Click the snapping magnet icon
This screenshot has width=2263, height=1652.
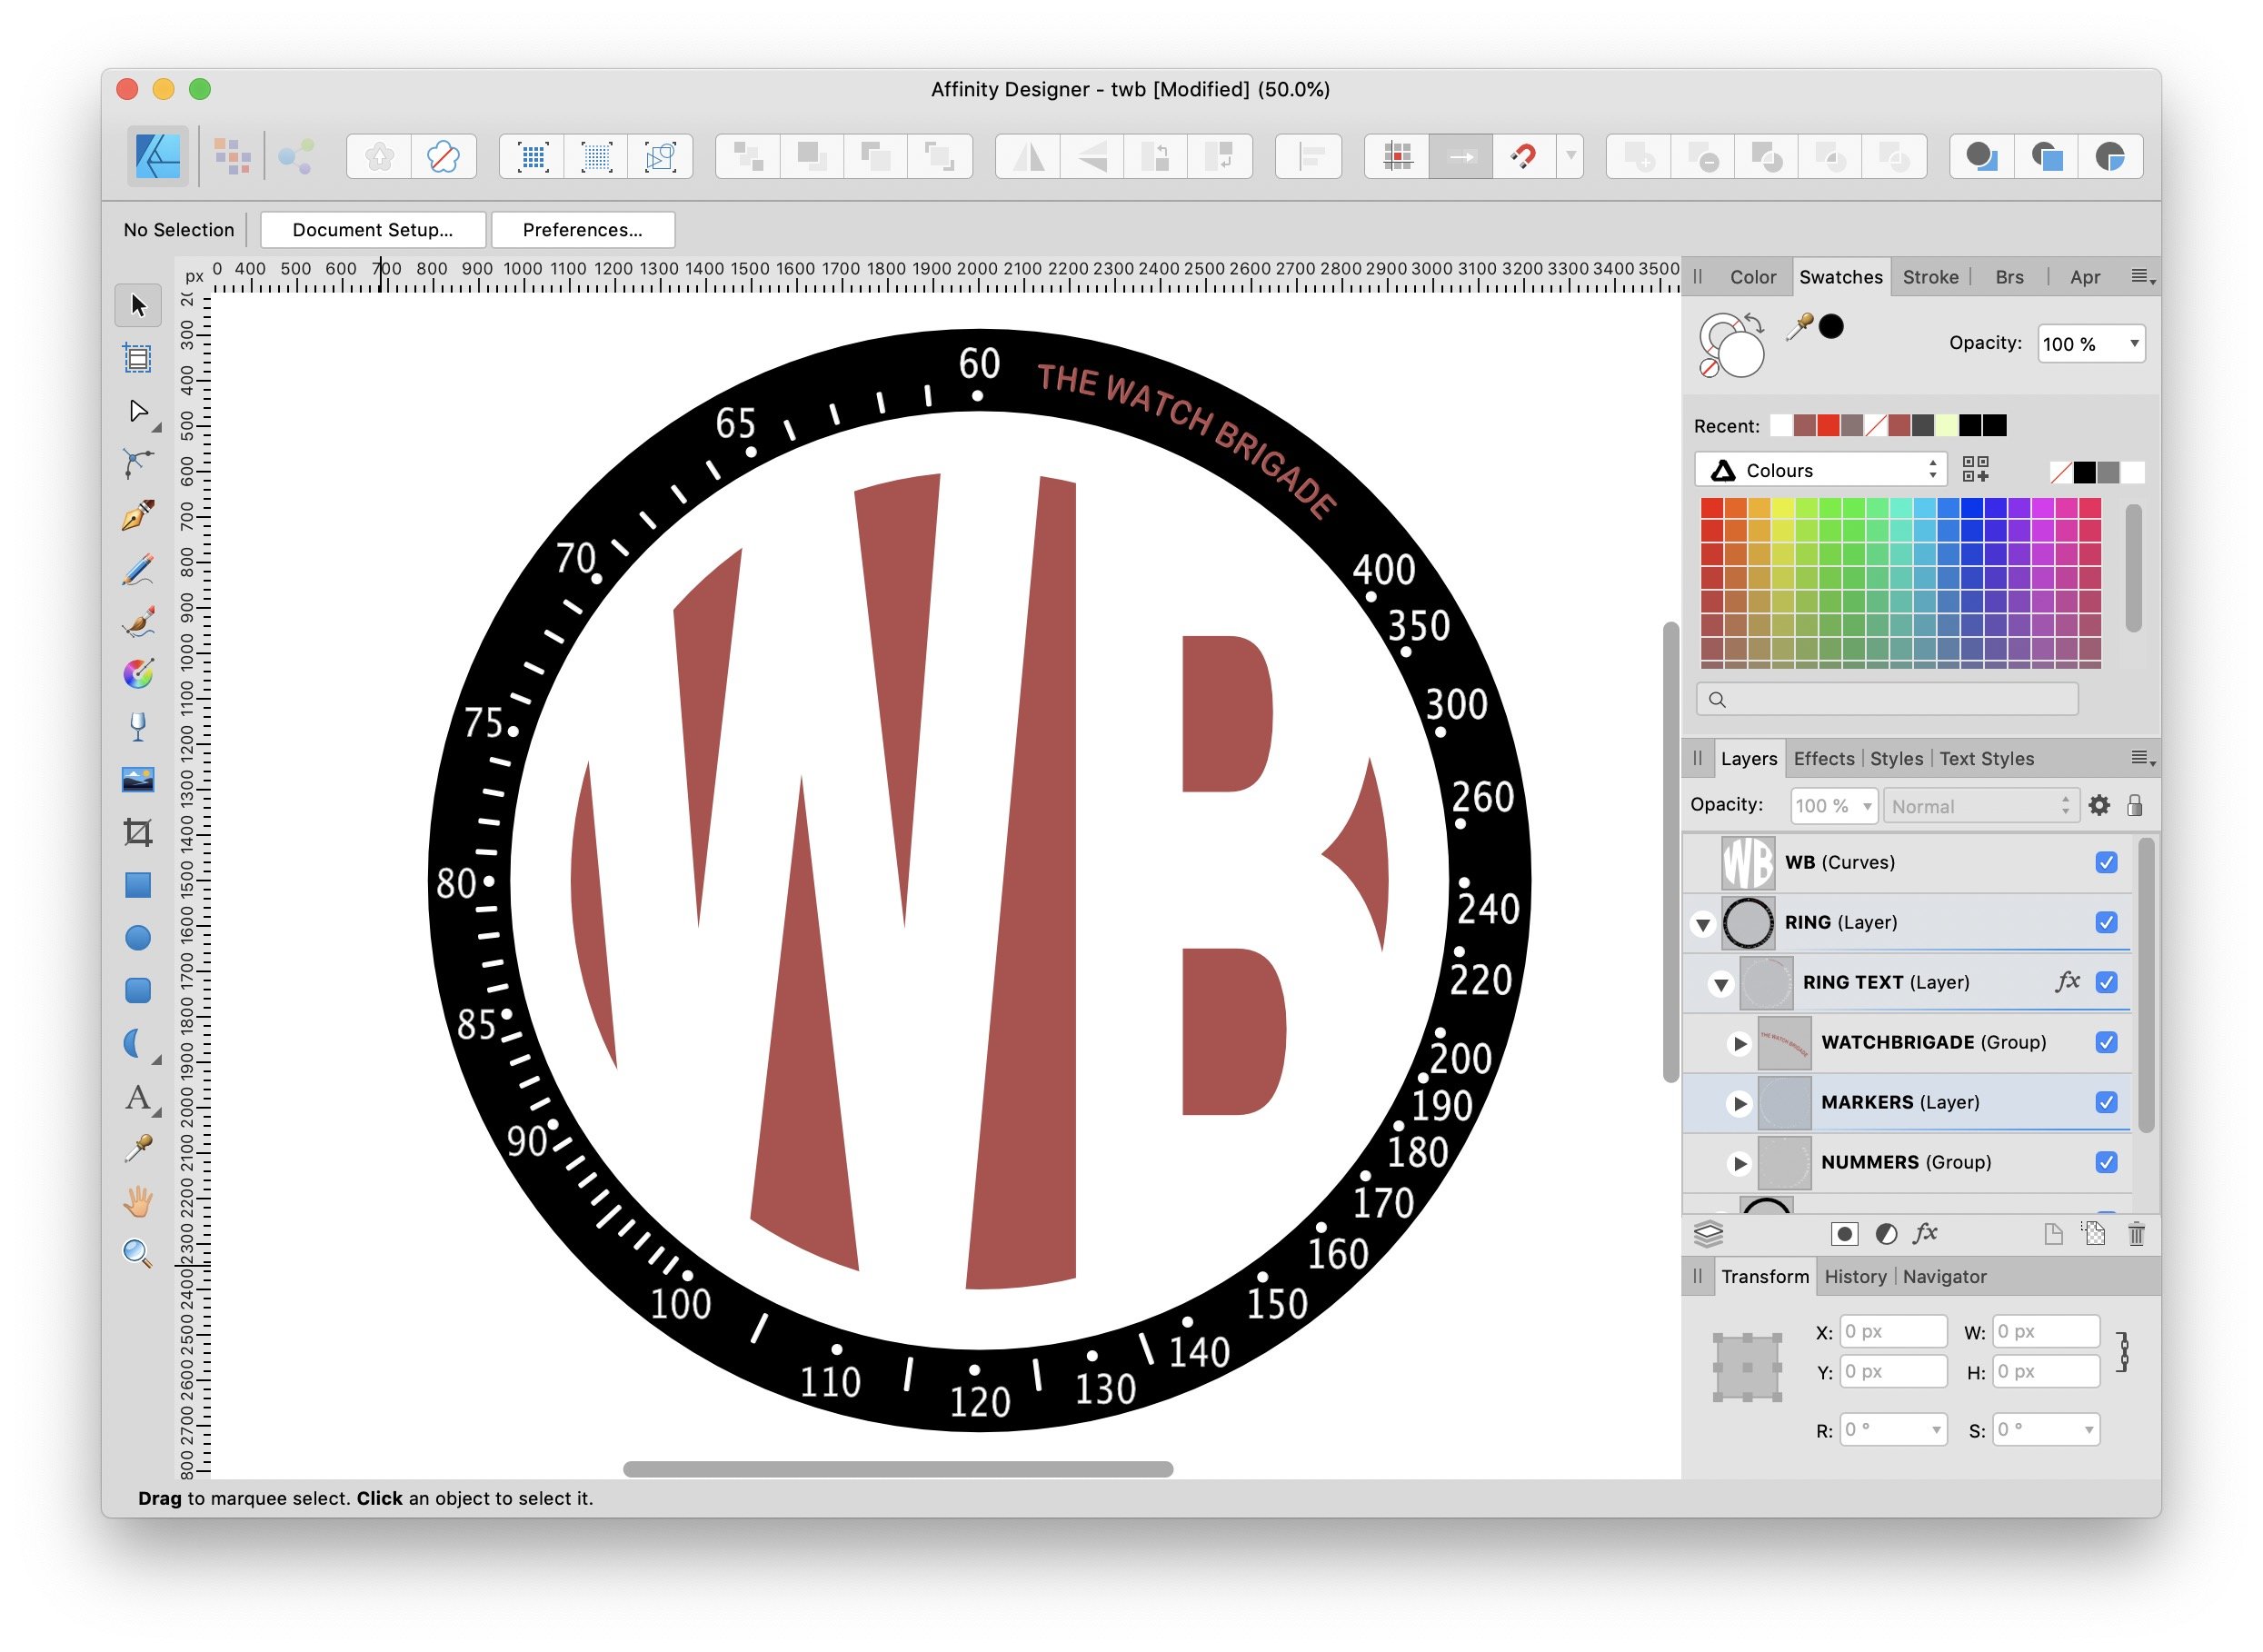[x=1523, y=156]
